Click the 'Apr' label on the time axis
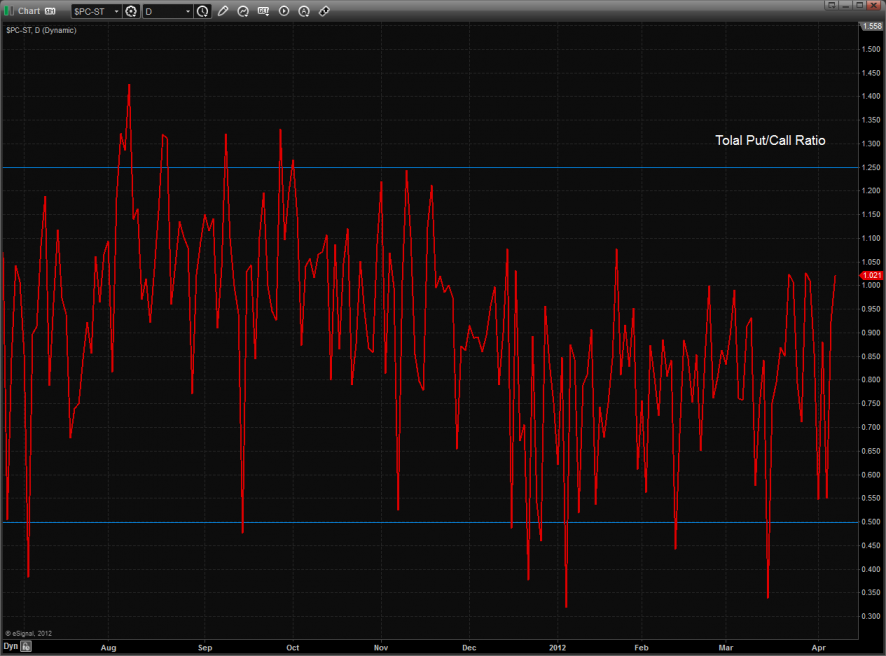This screenshot has height=656, width=886. pos(819,648)
